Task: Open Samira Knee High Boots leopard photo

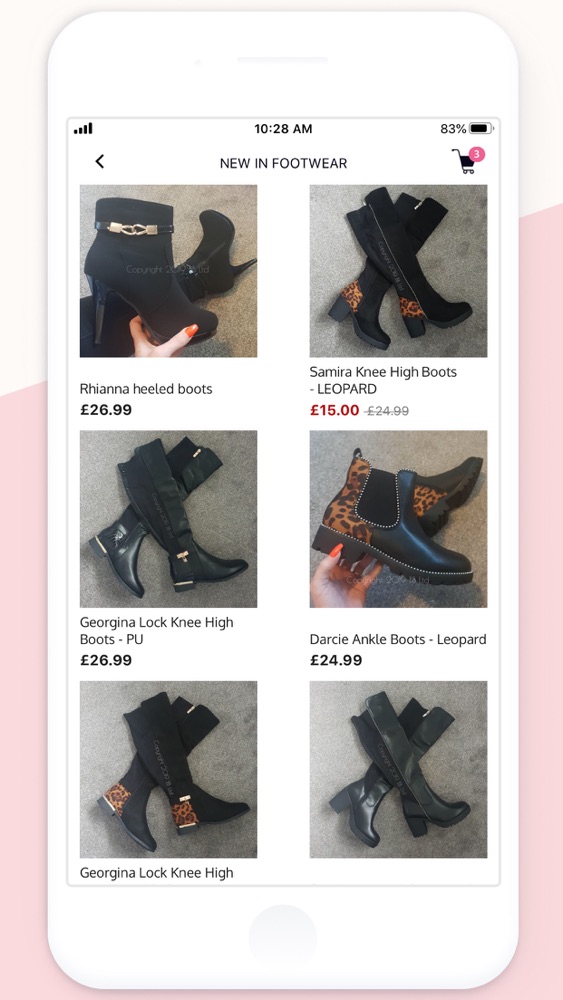Action: [398, 271]
